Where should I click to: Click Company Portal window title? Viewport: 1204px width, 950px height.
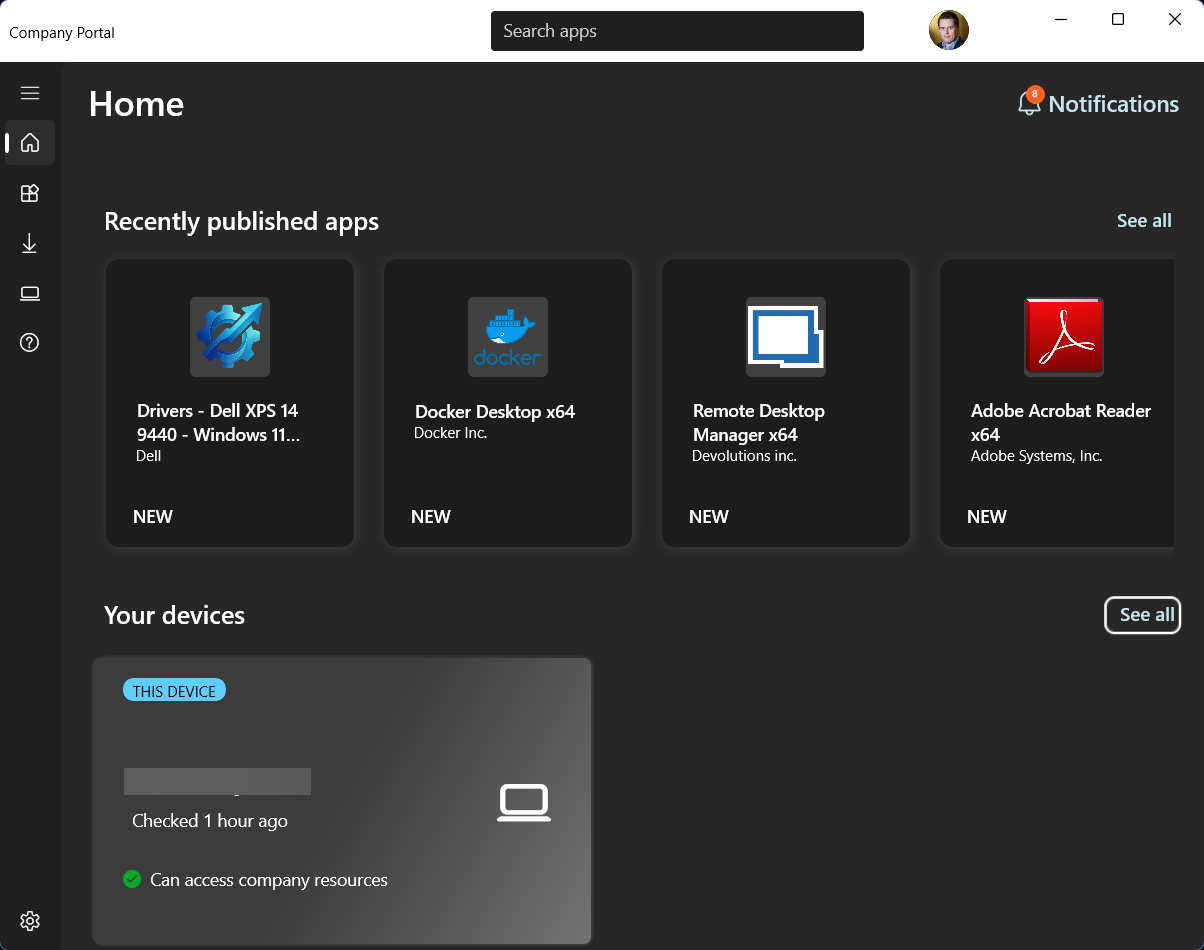[62, 32]
